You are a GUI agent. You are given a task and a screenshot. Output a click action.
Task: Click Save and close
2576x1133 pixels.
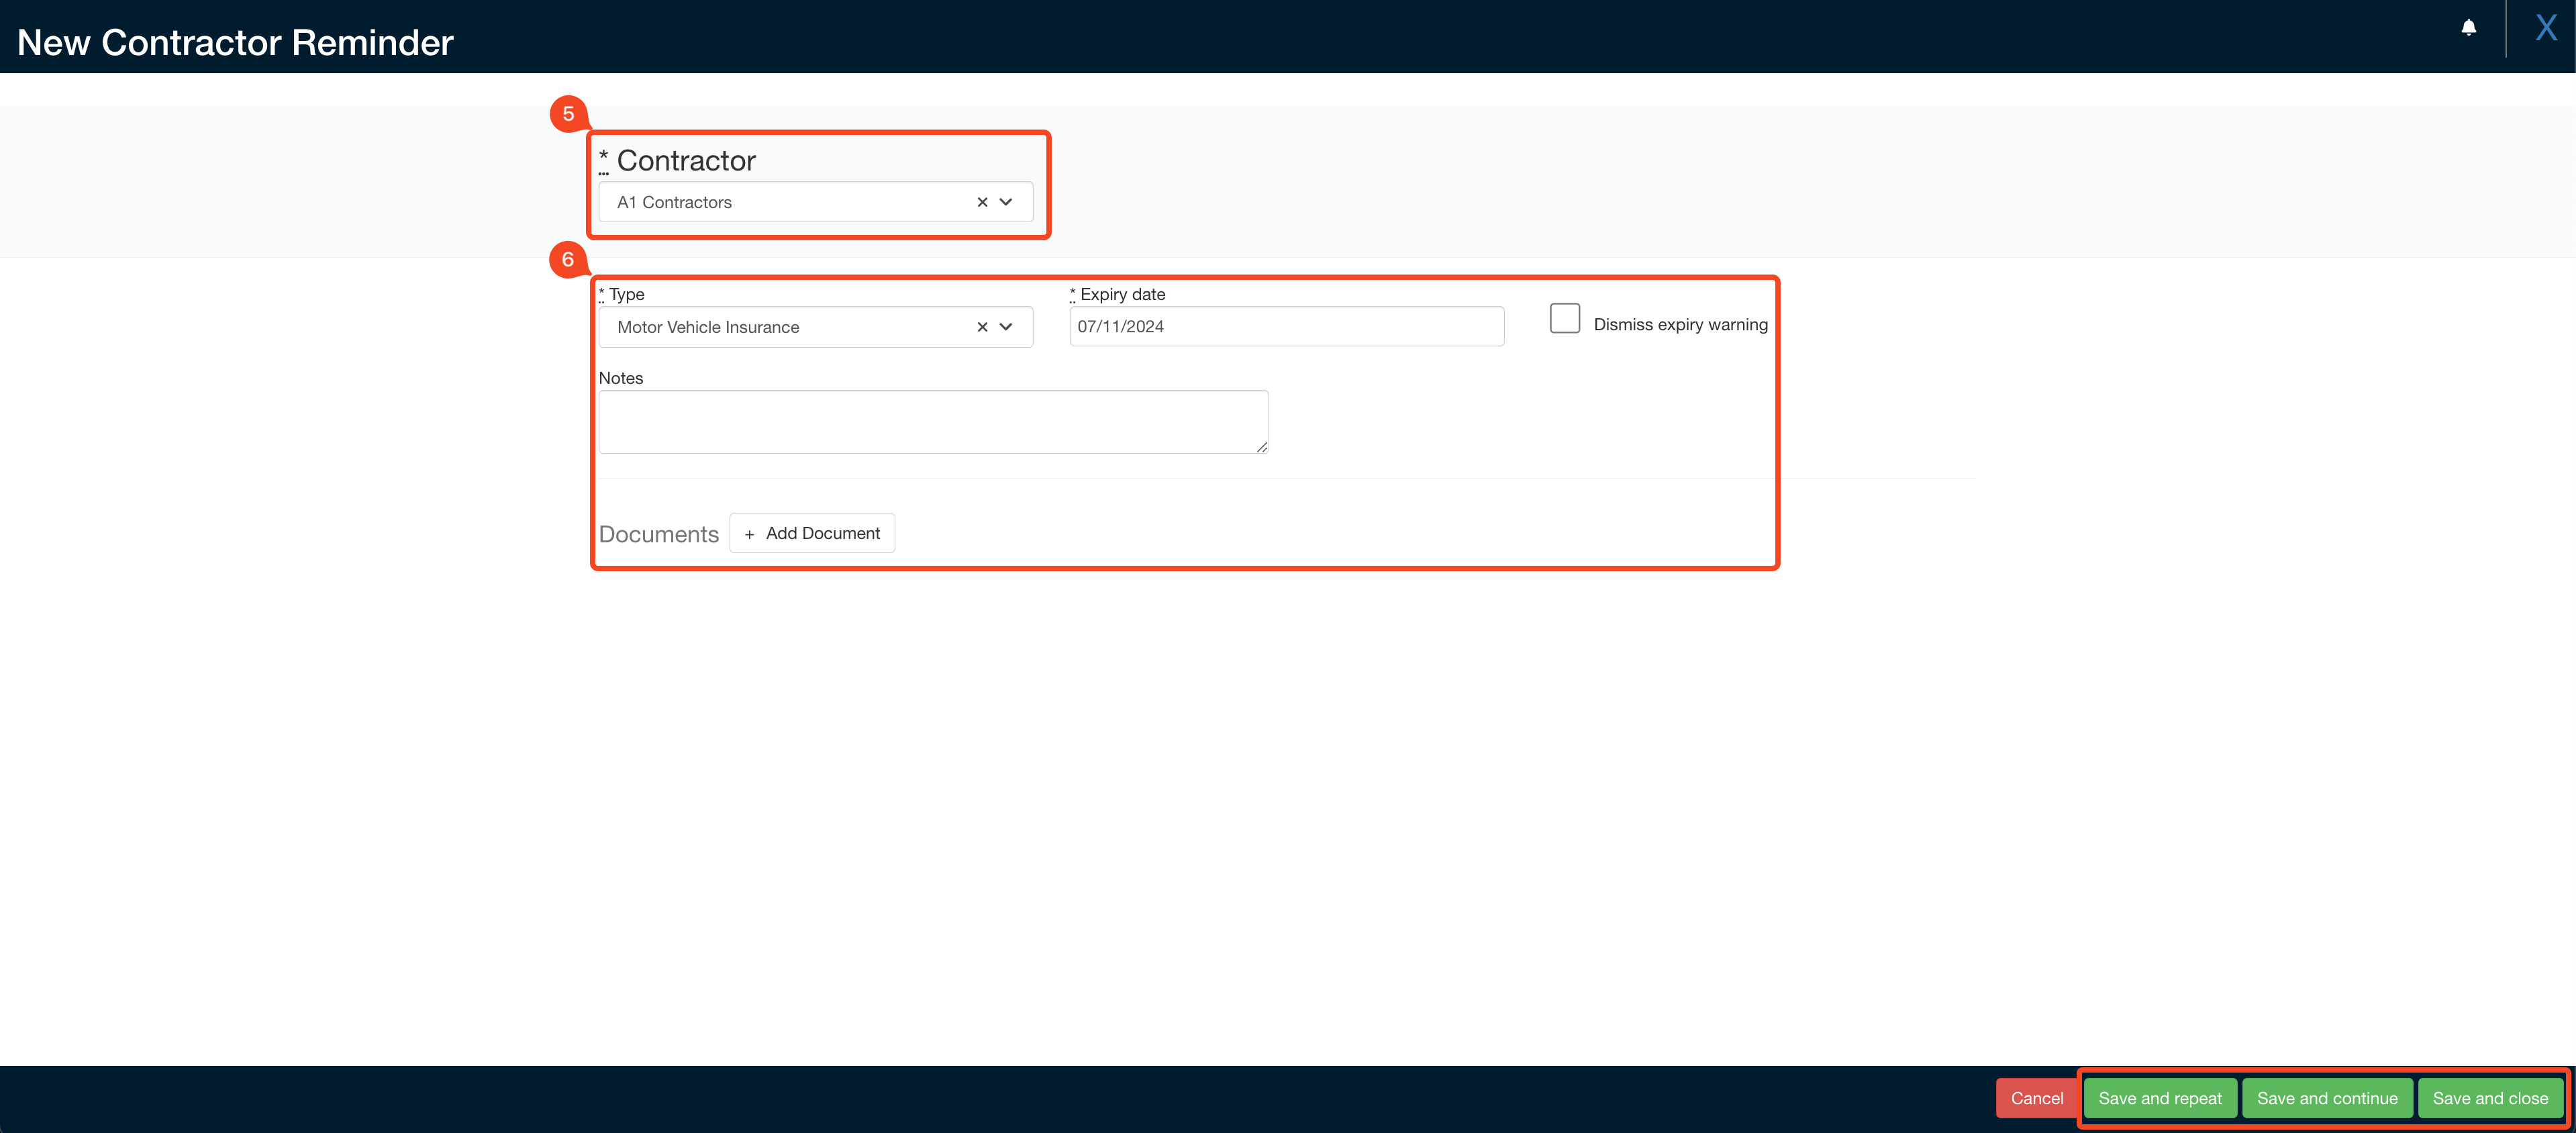(x=2489, y=1098)
